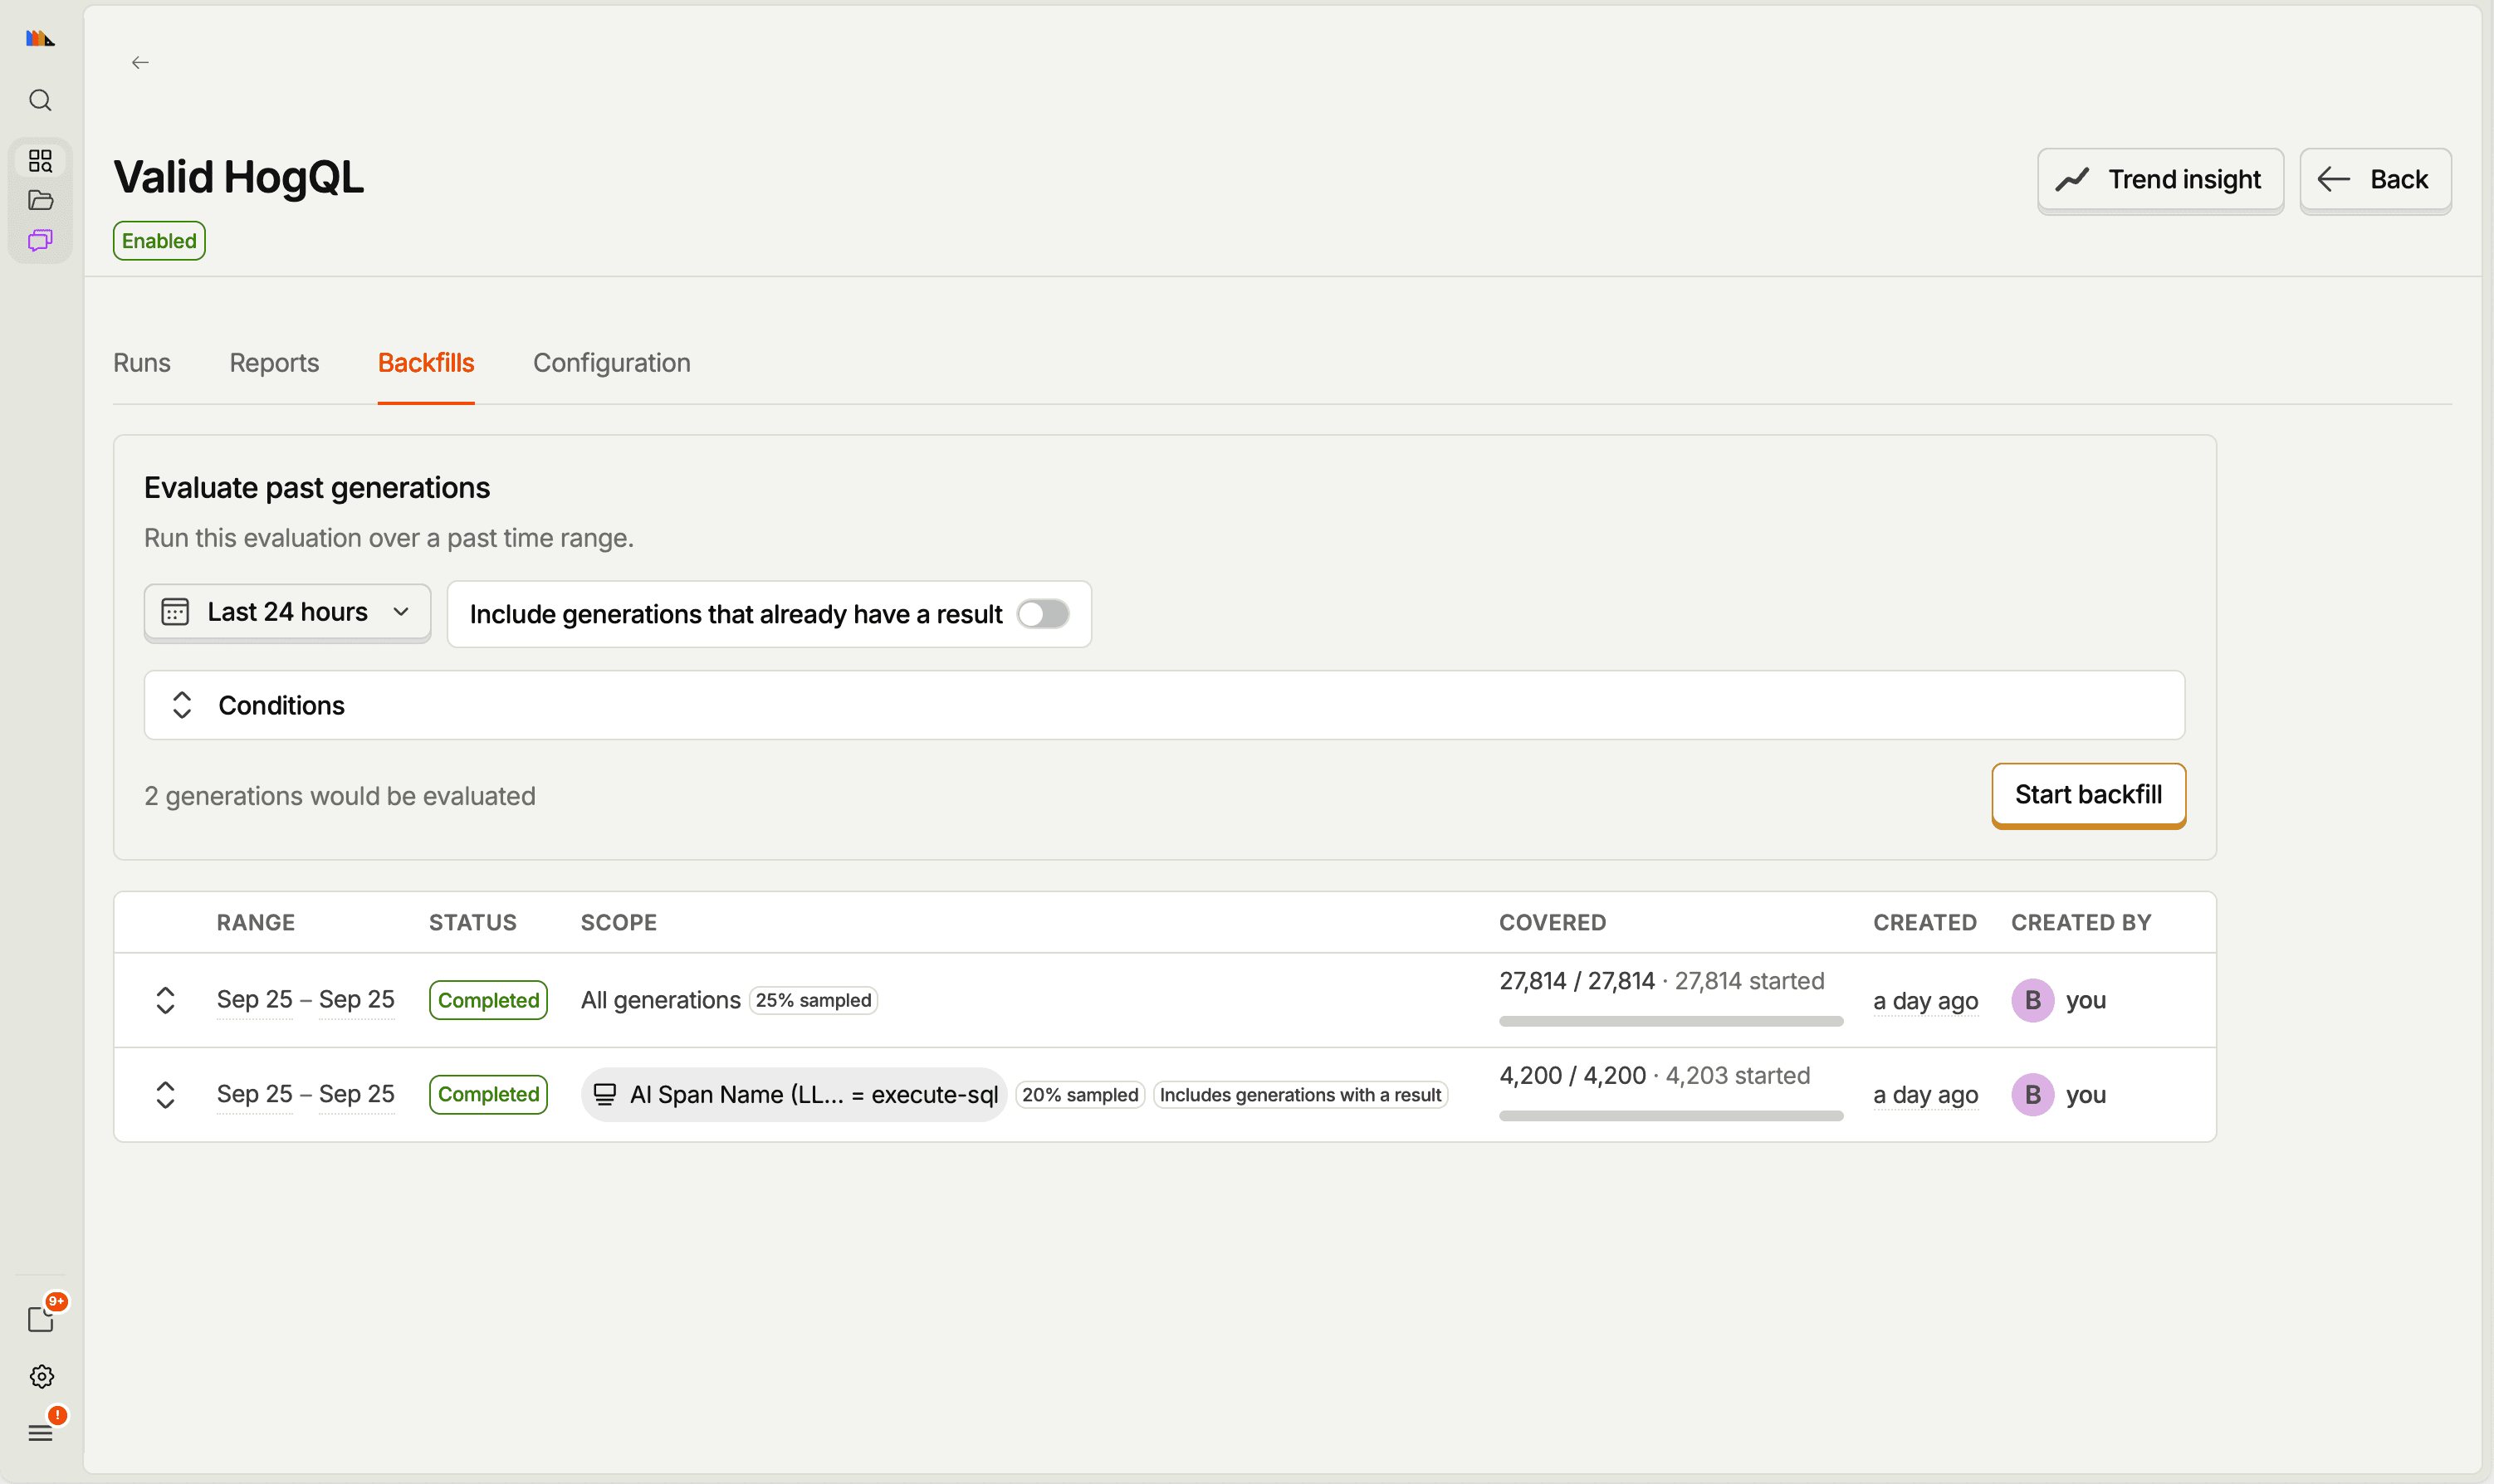Open the folder icon in sidebar
Screen dimensions: 2494x1484
coord(40,200)
